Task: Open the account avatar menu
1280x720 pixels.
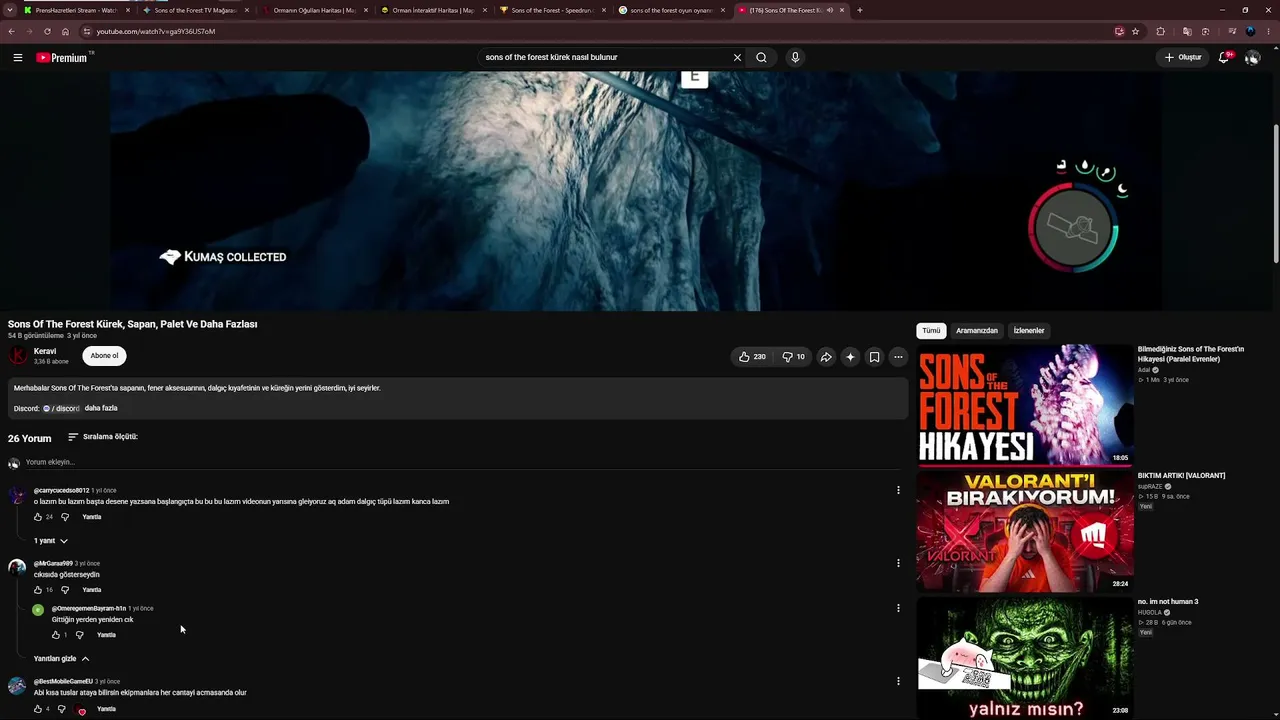Action: pos(1252,57)
